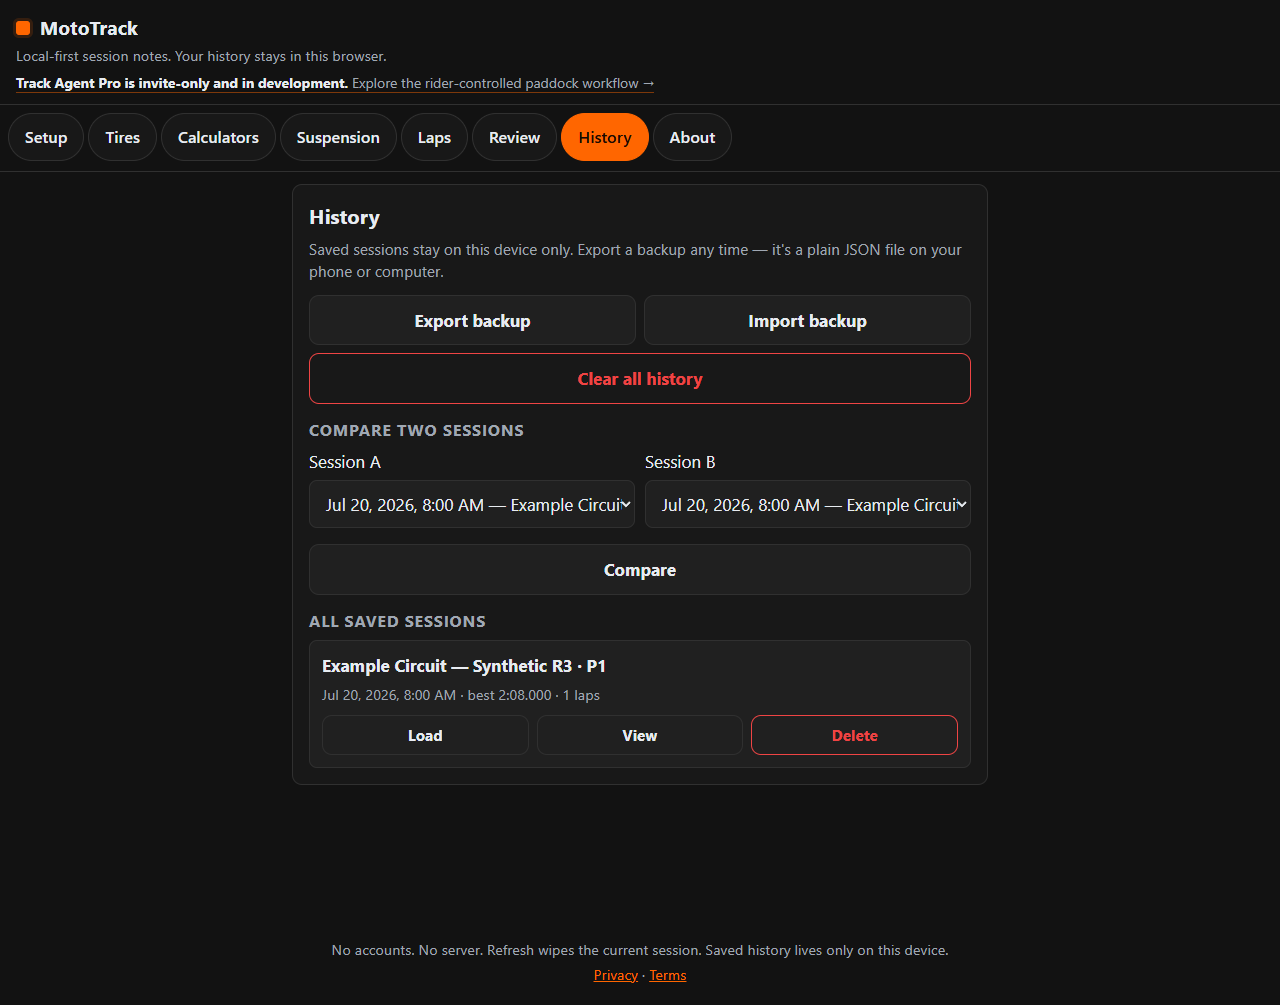The height and width of the screenshot is (1005, 1280).
Task: Open the Calculators tab
Action: coord(218,137)
